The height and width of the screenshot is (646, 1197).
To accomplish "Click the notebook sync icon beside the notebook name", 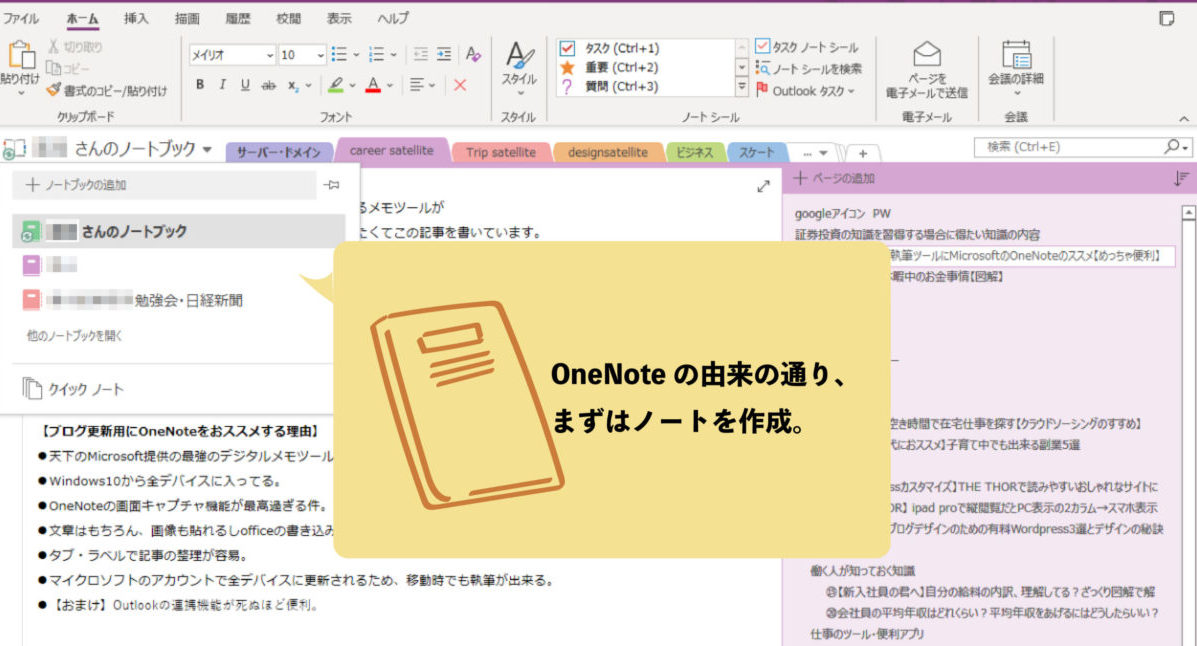I will [x=14, y=149].
